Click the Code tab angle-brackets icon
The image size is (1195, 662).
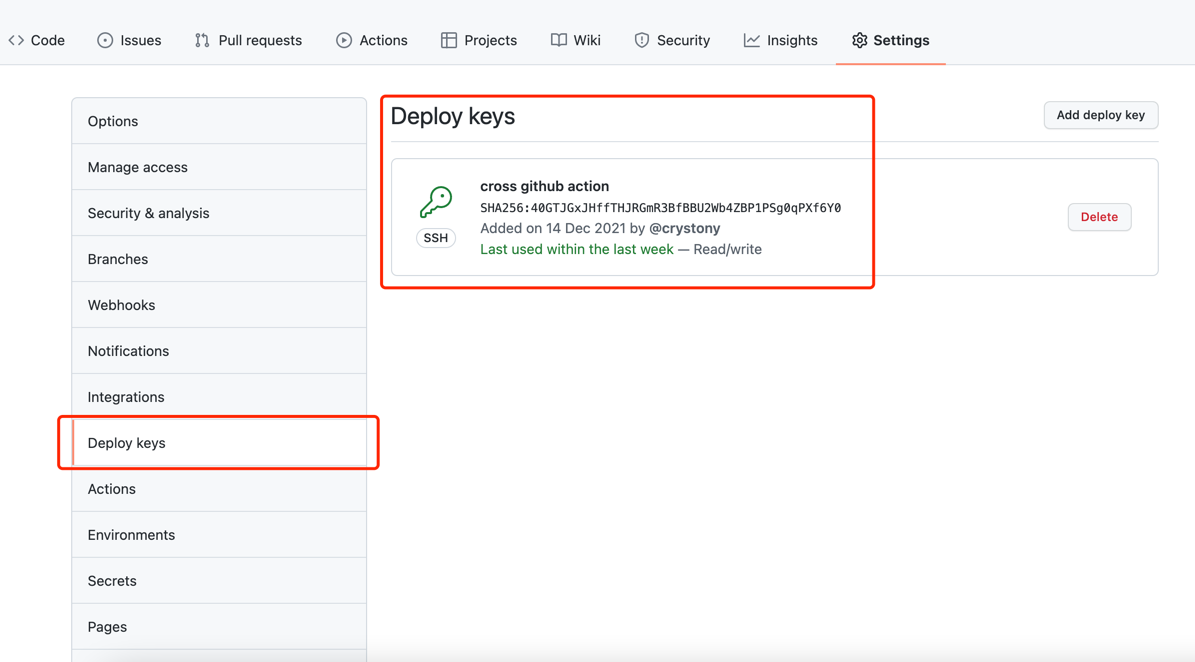pos(17,40)
